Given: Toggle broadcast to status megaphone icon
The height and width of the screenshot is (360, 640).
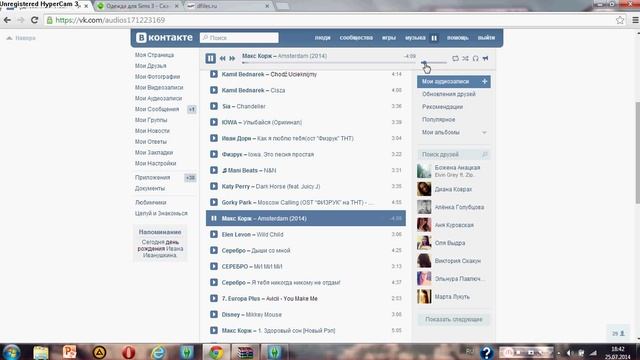Looking at the screenshot, I should pos(485,58).
